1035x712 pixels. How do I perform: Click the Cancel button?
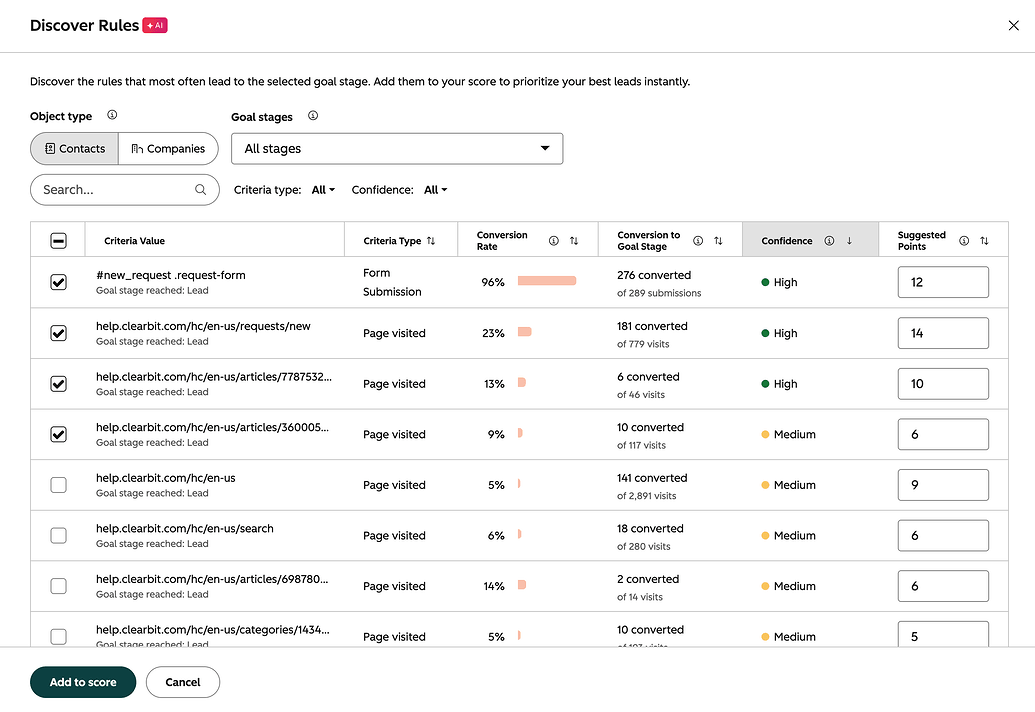pyautogui.click(x=183, y=682)
